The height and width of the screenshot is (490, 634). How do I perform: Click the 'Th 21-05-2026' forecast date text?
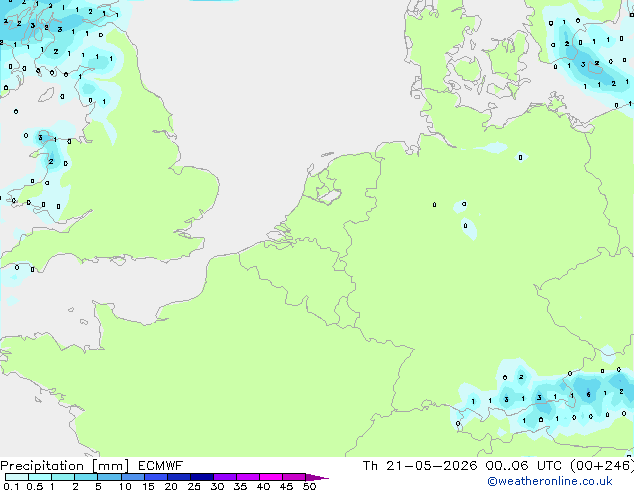coord(420,466)
